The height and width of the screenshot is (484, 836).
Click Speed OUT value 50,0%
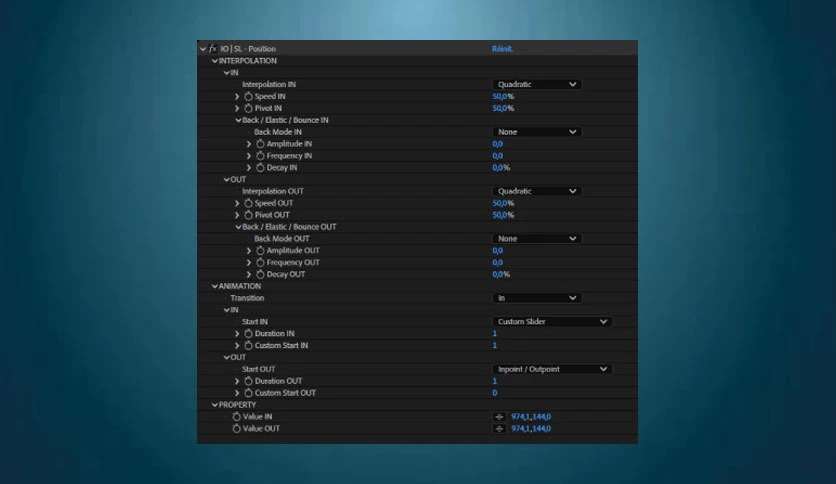(x=503, y=203)
